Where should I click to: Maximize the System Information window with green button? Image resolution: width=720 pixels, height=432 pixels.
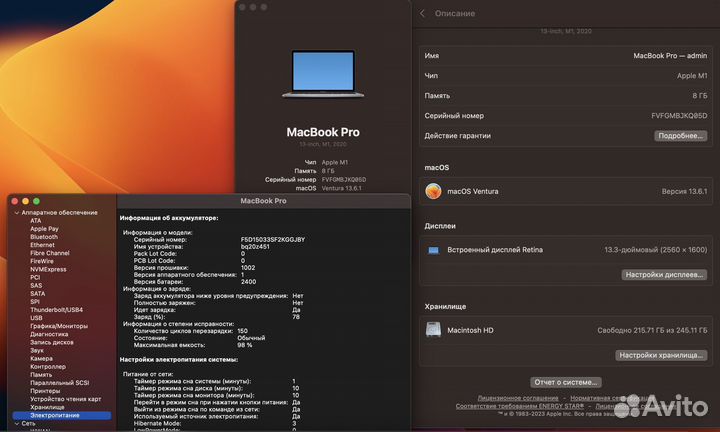pyautogui.click(x=36, y=201)
